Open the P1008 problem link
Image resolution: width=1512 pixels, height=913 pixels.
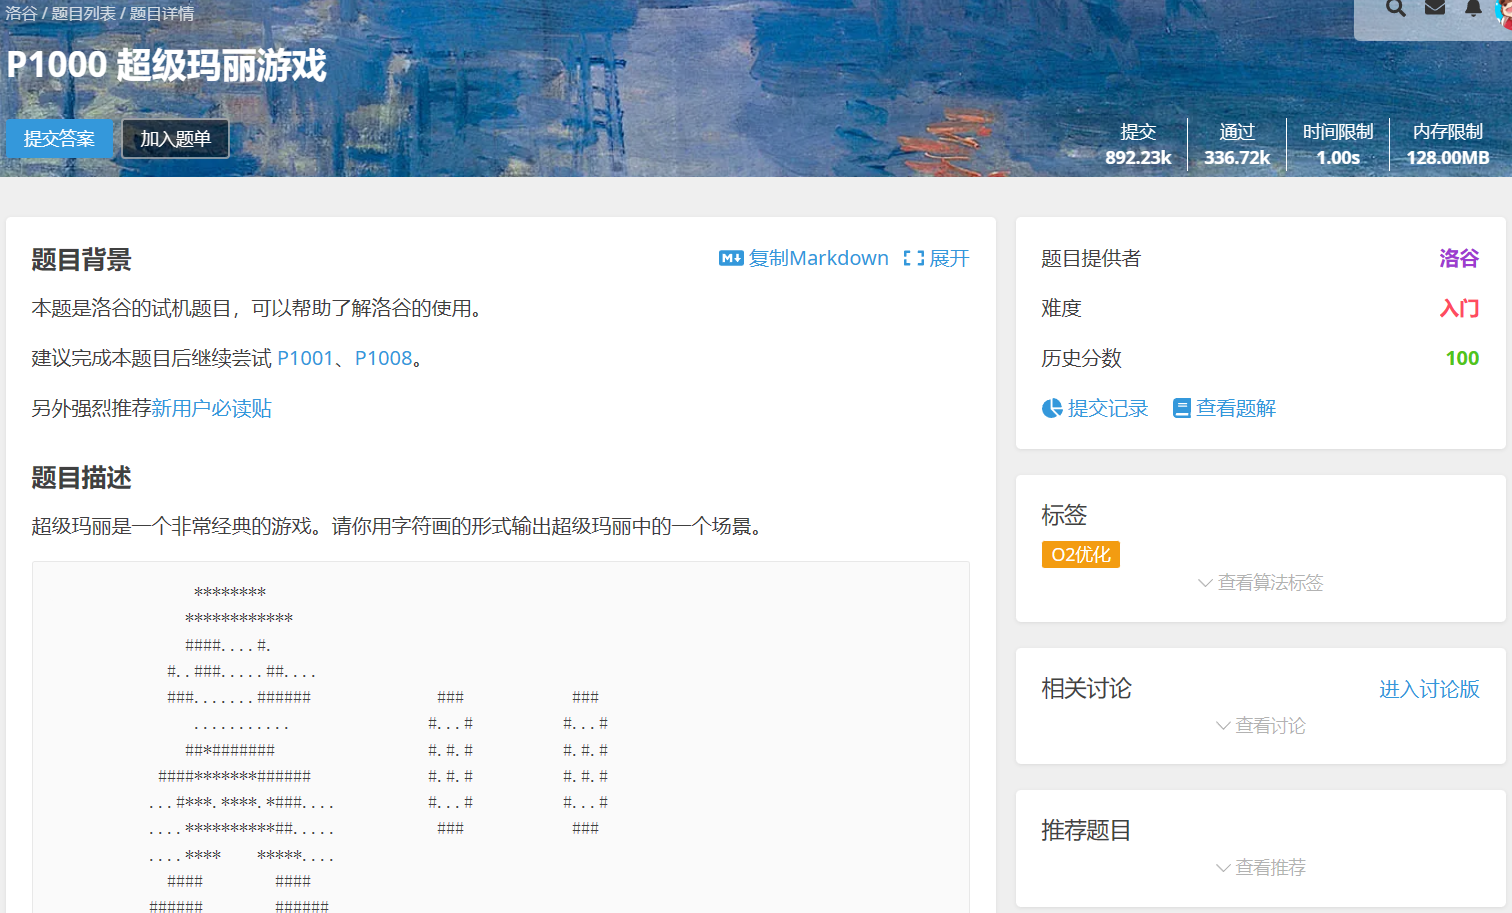(383, 358)
